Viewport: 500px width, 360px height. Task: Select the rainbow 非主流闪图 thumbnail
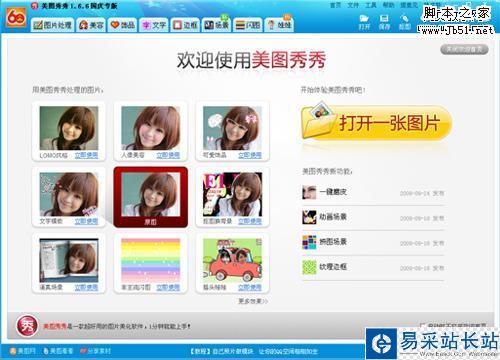(151, 260)
